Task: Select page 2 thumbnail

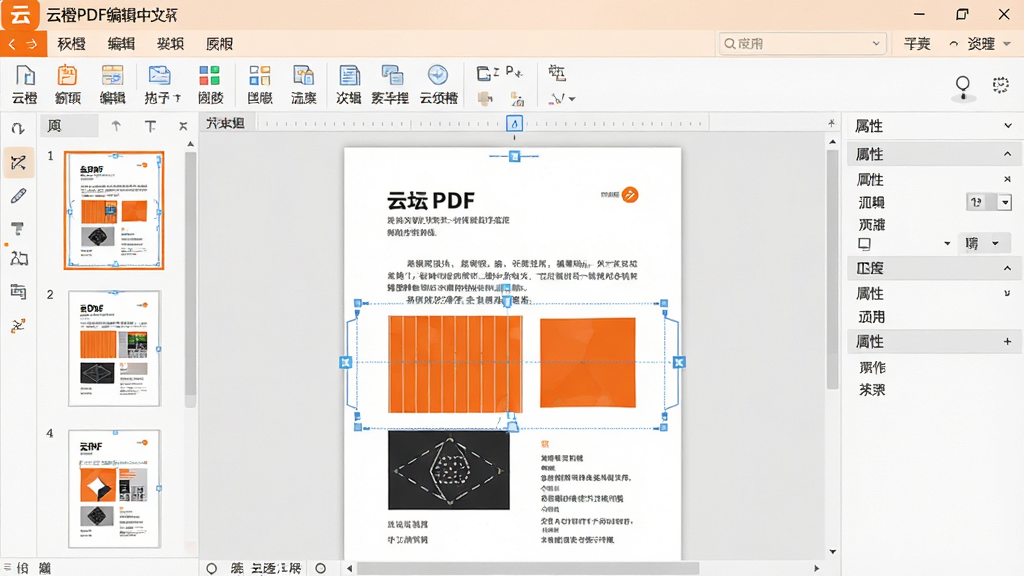Action: (114, 349)
